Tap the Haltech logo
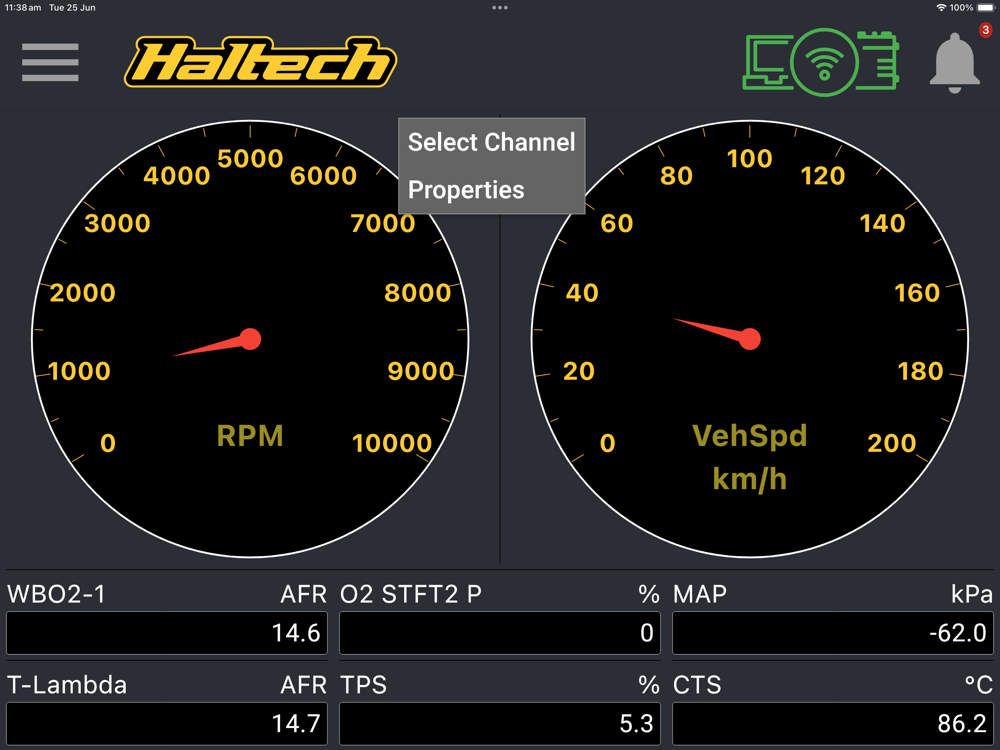Viewport: 1000px width, 750px height. point(260,62)
